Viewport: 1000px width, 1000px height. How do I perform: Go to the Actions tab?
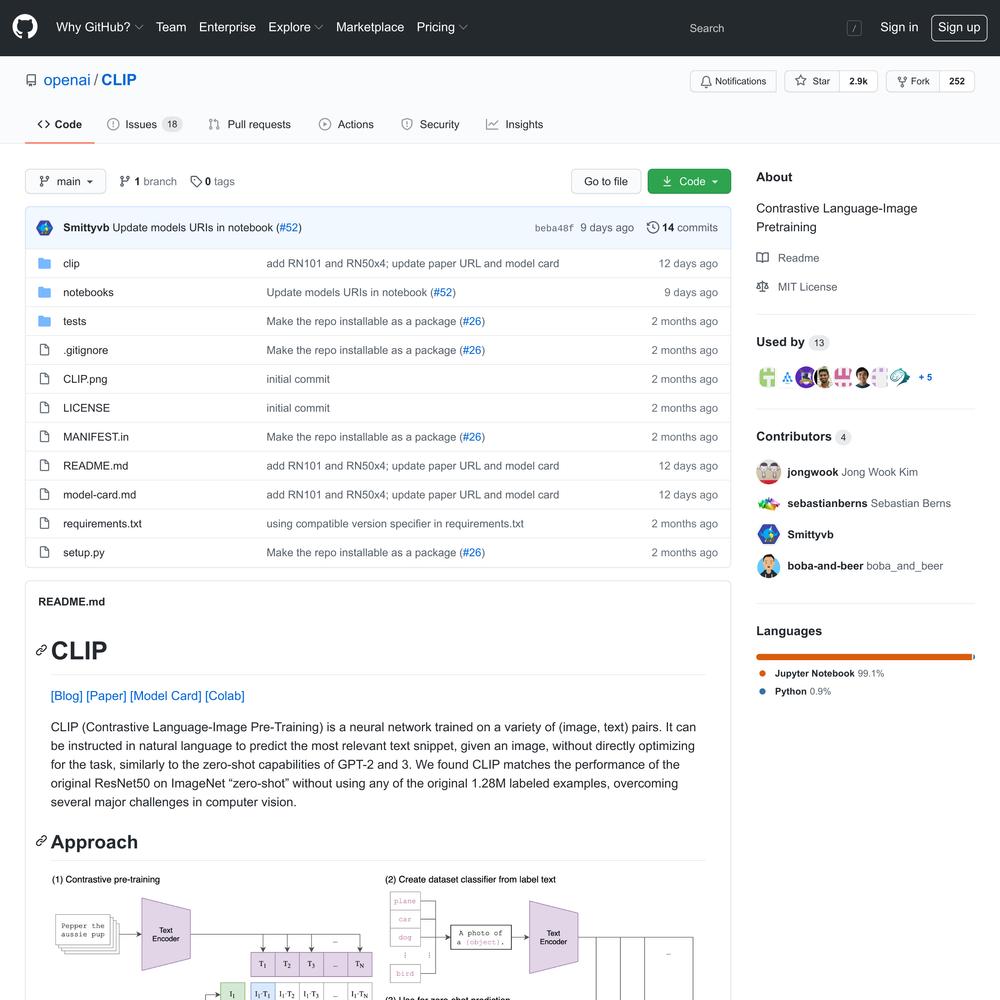[346, 124]
